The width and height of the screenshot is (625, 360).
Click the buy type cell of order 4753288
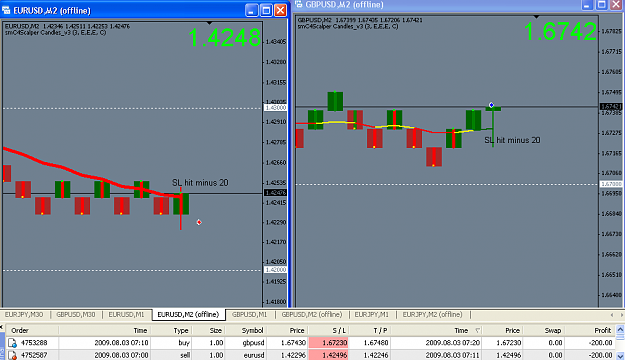tap(184, 343)
